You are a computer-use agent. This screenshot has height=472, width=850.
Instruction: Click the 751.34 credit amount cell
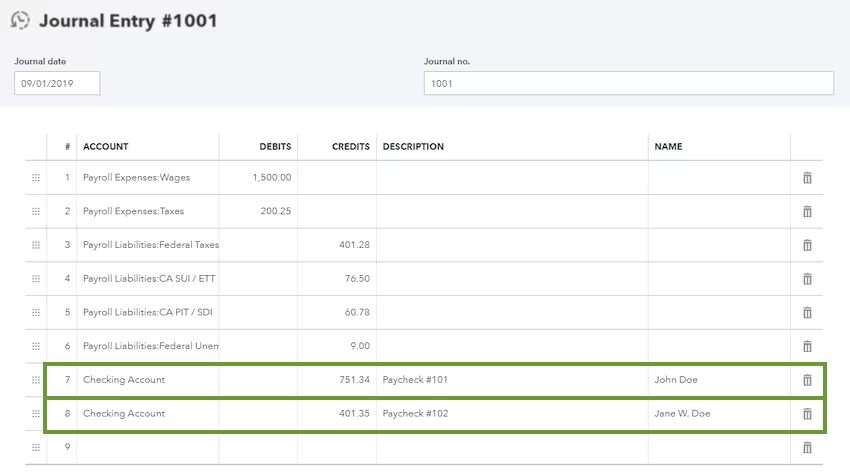[337, 380]
